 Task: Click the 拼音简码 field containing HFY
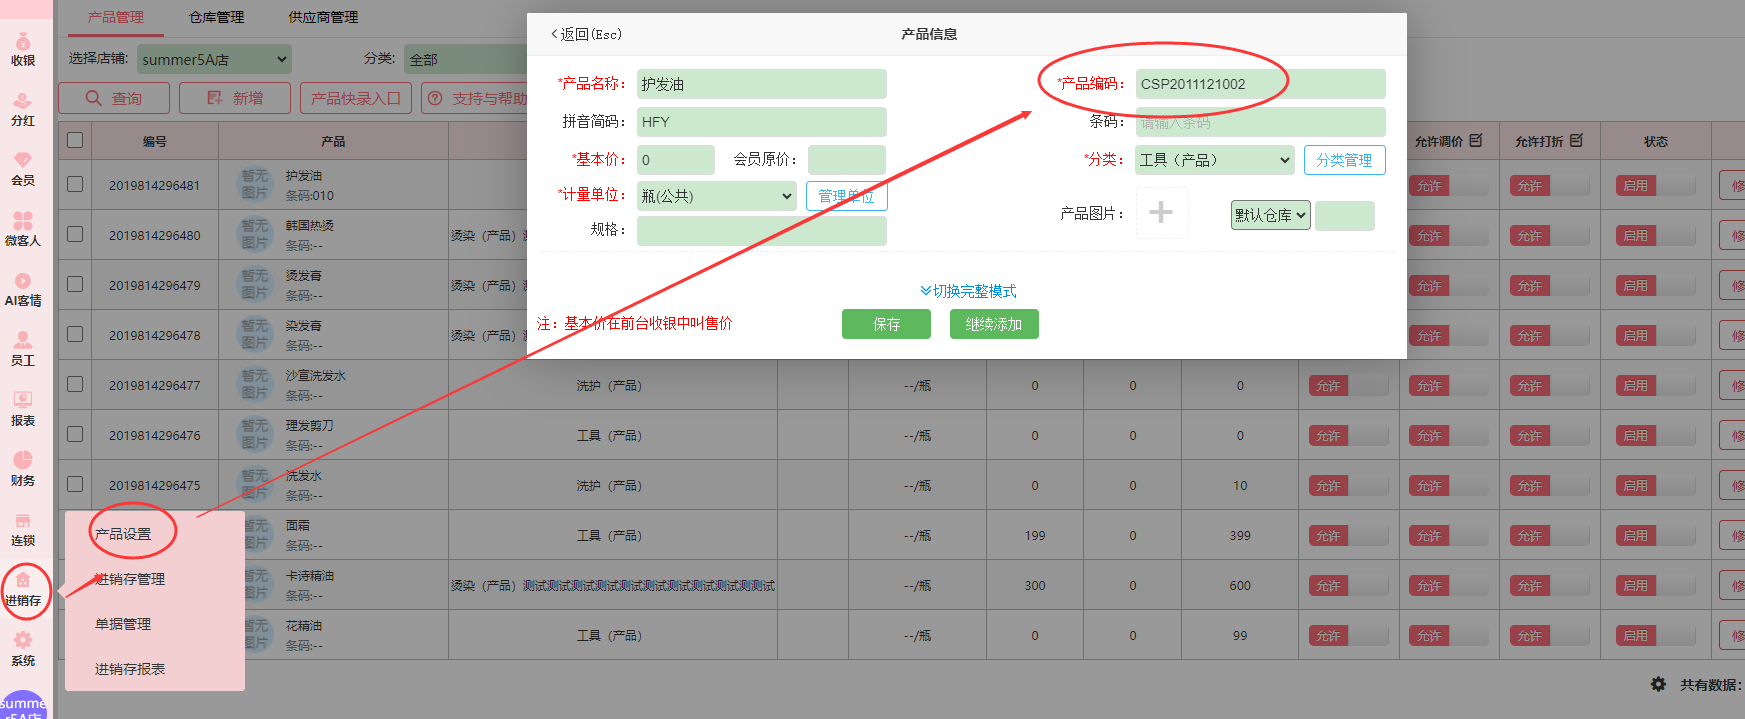pyautogui.click(x=762, y=122)
